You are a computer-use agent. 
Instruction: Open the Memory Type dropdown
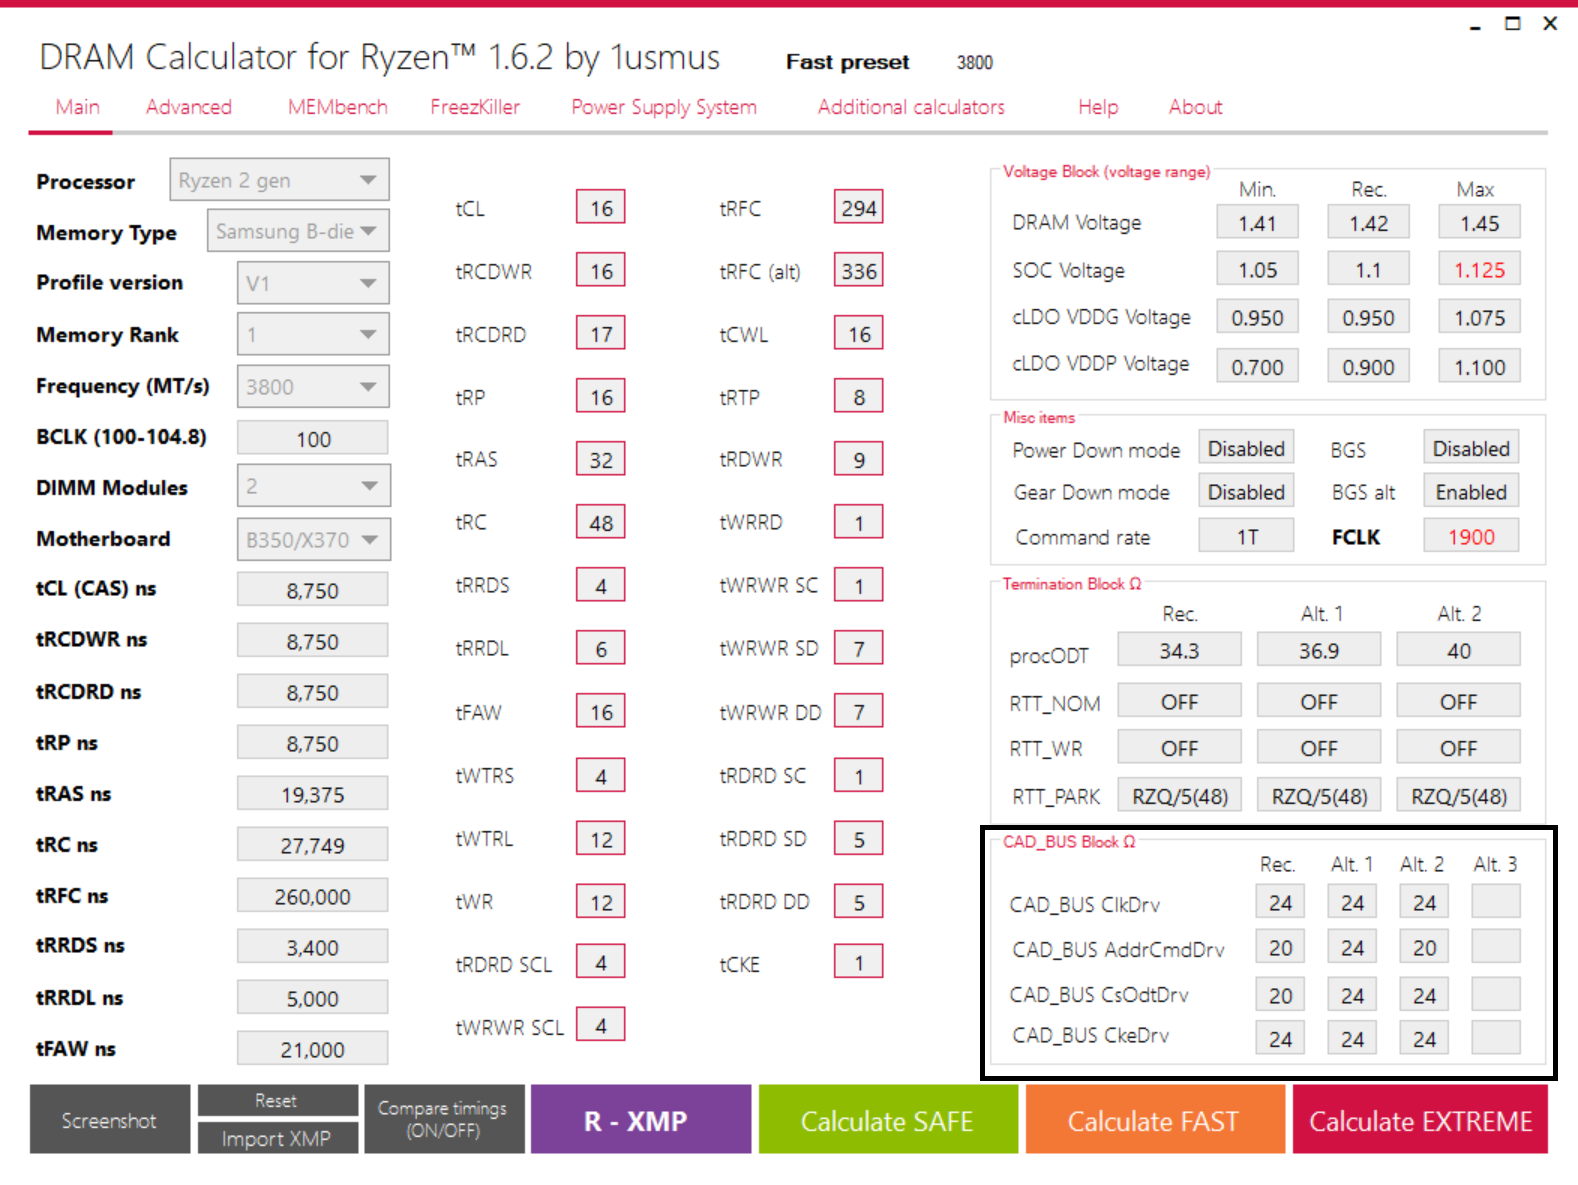298,231
